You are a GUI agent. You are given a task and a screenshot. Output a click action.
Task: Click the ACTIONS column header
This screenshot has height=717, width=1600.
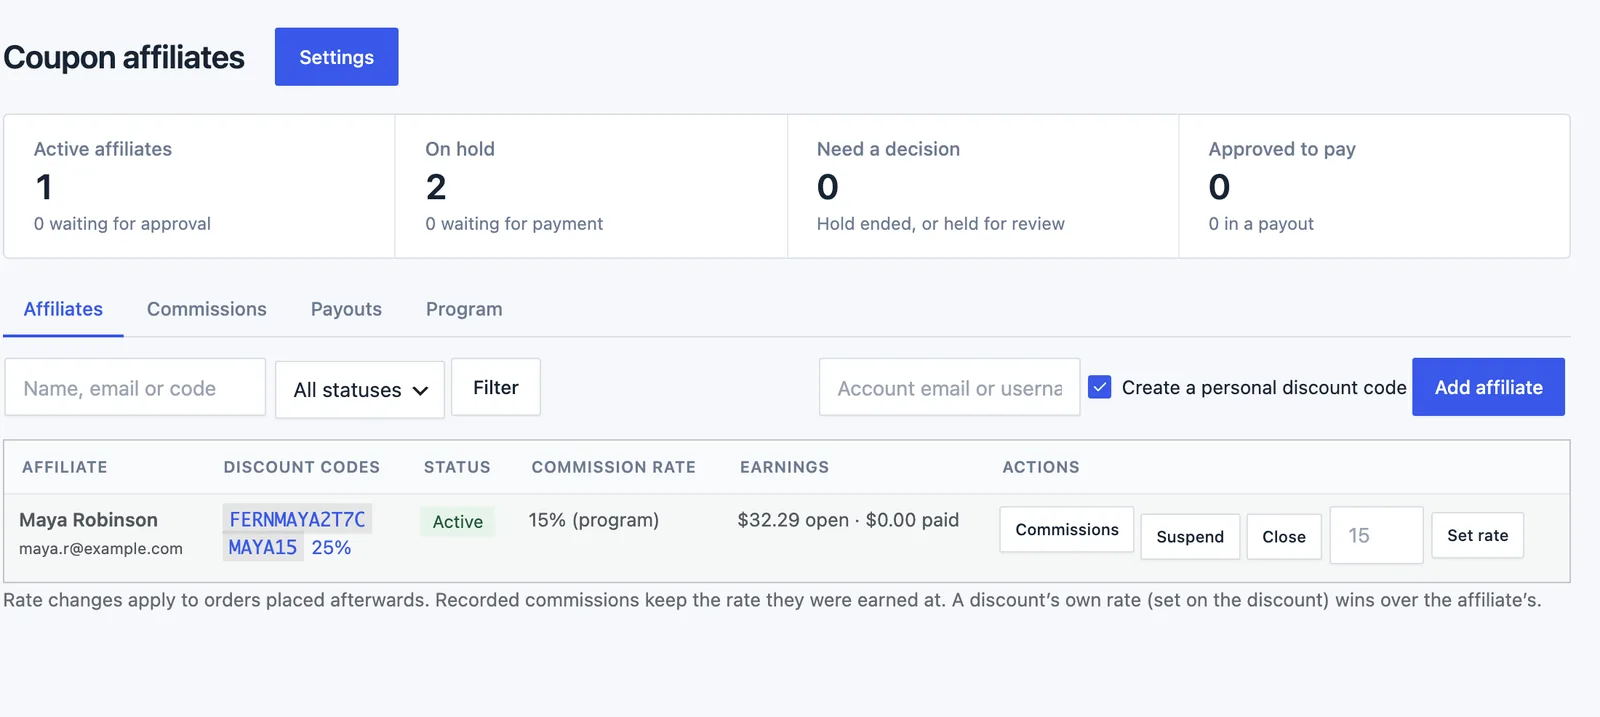coord(1041,467)
